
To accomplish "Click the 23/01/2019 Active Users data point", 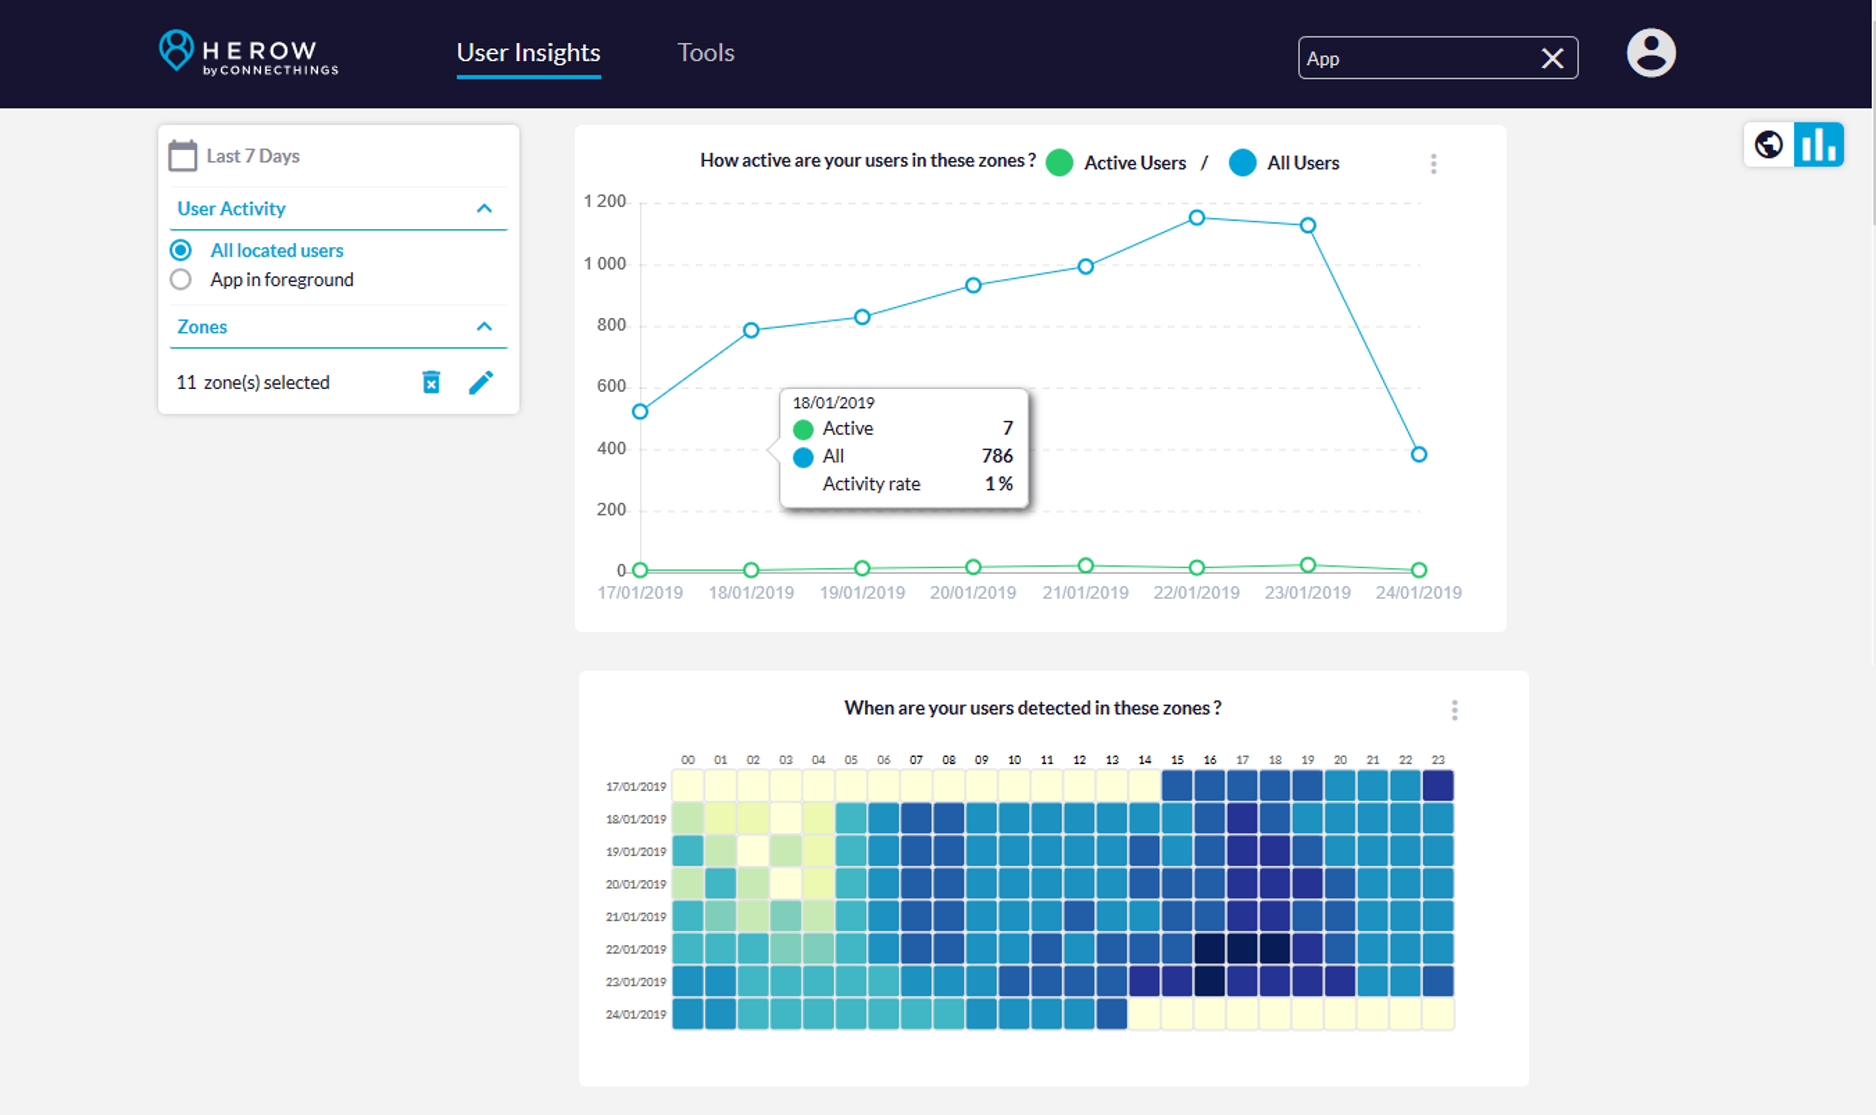I will [1308, 565].
